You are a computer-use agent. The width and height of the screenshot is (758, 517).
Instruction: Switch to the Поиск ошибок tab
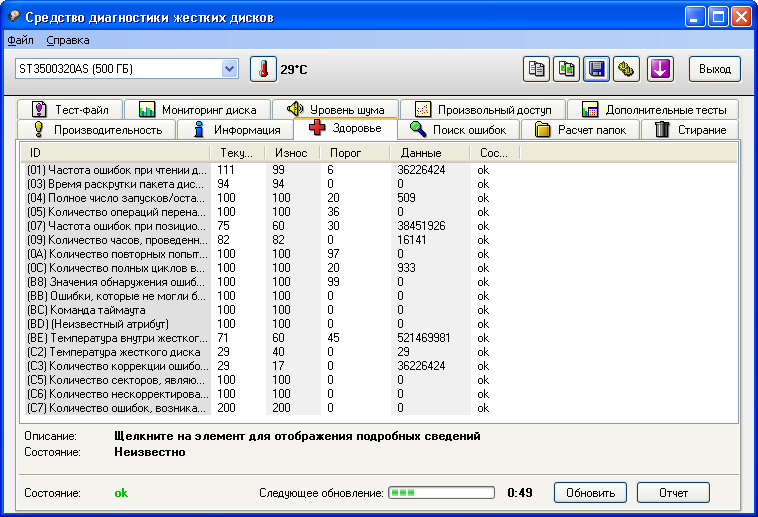point(458,130)
